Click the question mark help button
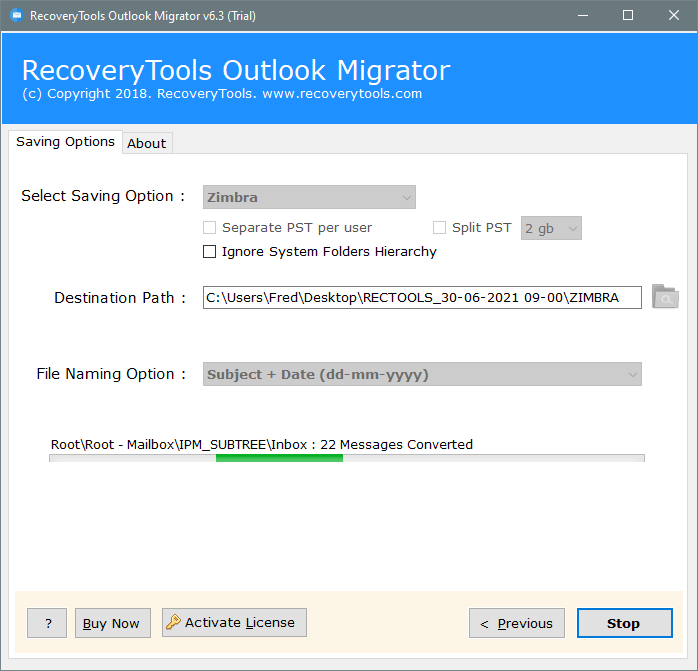 pos(47,623)
